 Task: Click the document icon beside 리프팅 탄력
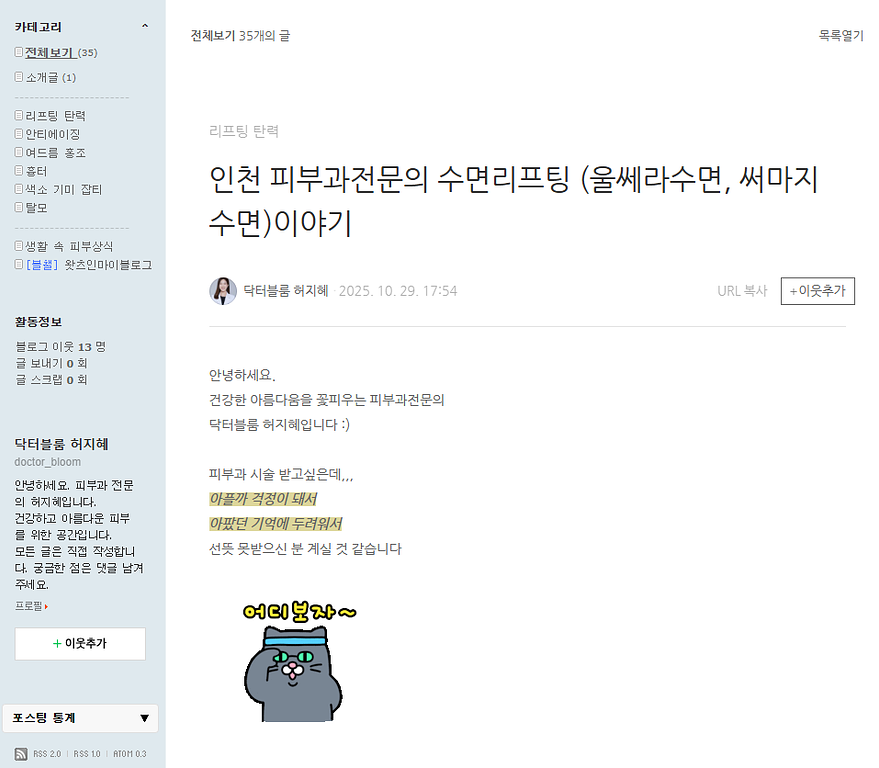point(18,115)
